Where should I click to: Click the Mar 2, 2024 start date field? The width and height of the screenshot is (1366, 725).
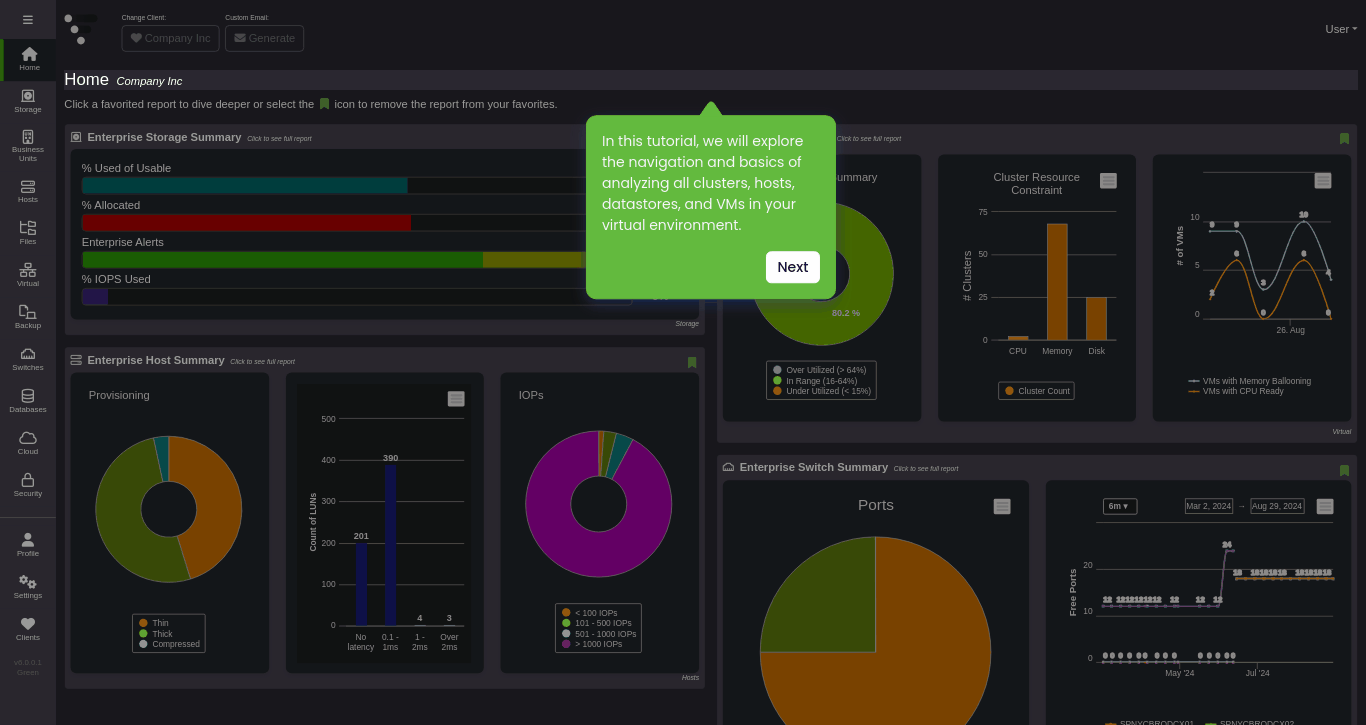(x=1209, y=506)
